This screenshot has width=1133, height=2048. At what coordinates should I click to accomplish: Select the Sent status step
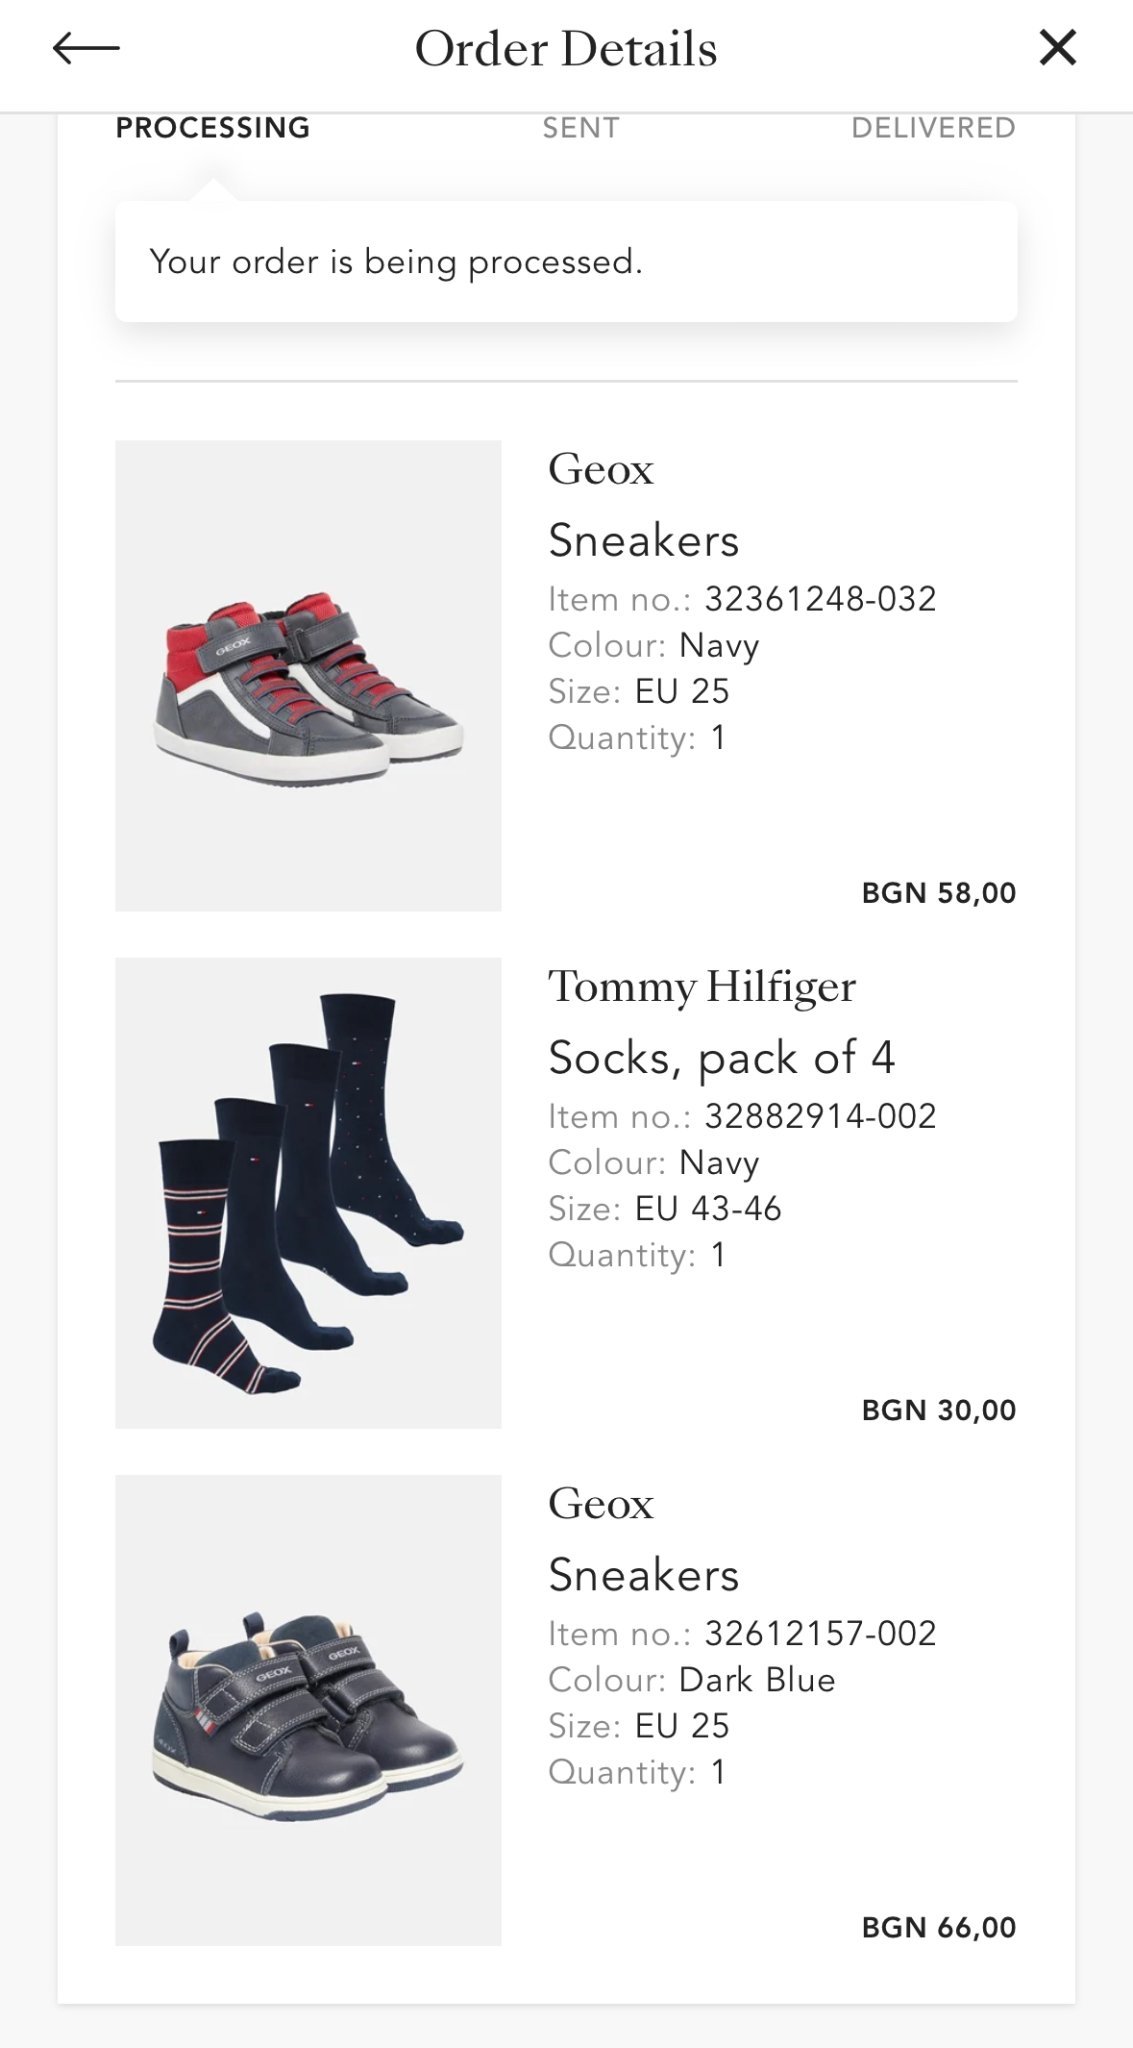(581, 128)
